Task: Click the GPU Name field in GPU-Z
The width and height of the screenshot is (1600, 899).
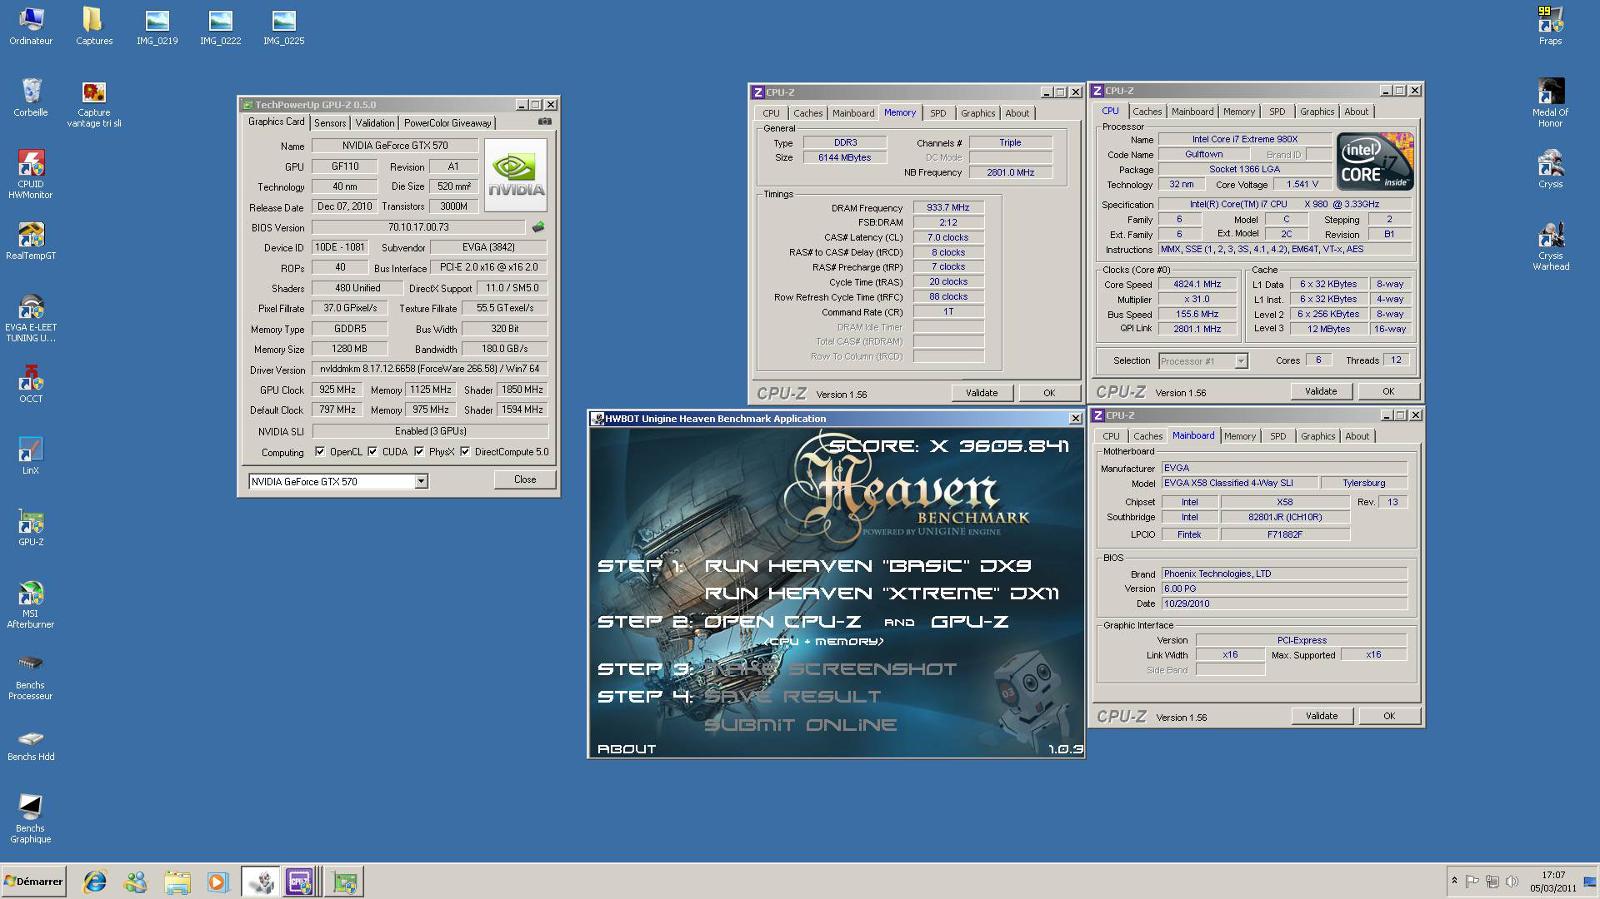Action: [x=394, y=146]
